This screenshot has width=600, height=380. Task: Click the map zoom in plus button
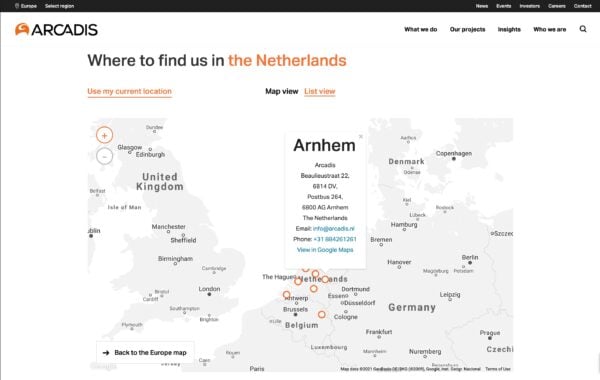[104, 135]
